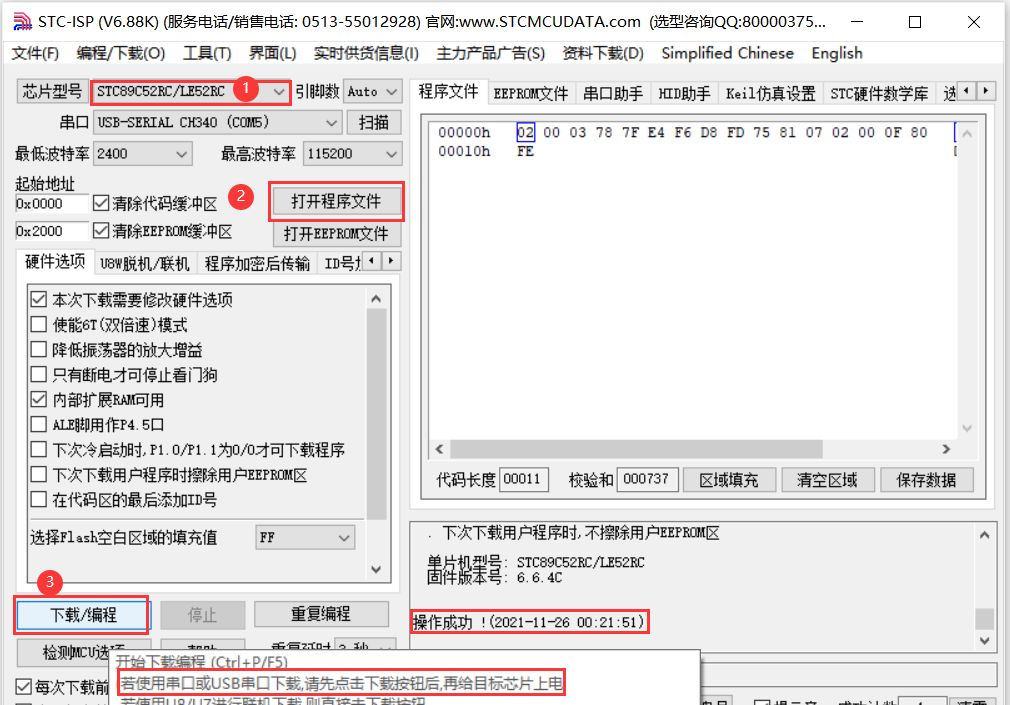Image resolution: width=1010 pixels, height=705 pixels.
Task: Click log output scroll-up arrow
Action: click(984, 535)
